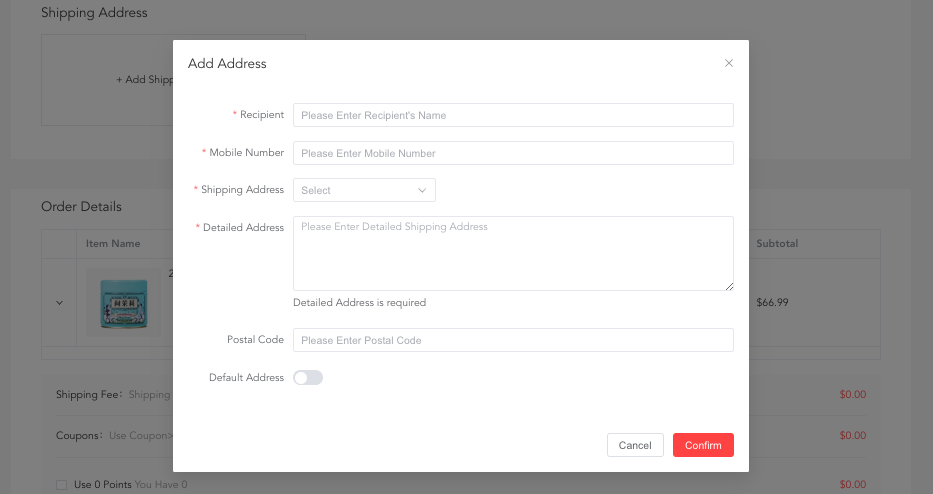Check the Use 0 Points checkbox
Viewport: 933px width, 494px height.
[x=62, y=485]
